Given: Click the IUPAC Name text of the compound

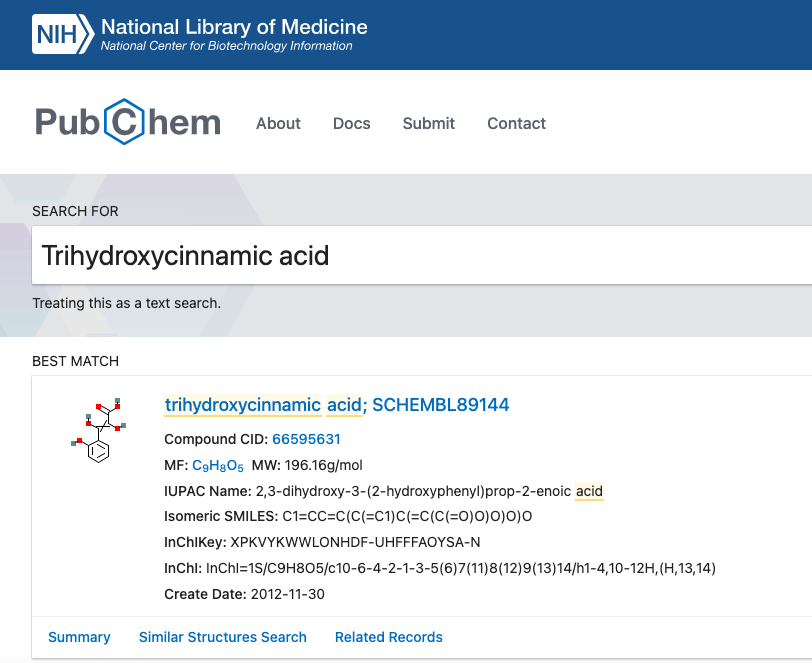Looking at the screenshot, I should tap(429, 491).
